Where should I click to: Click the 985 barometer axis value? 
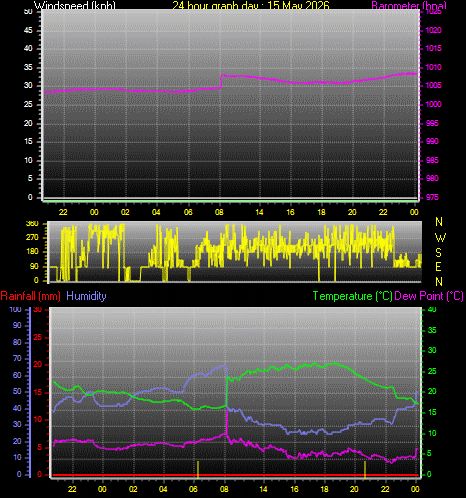point(432,160)
